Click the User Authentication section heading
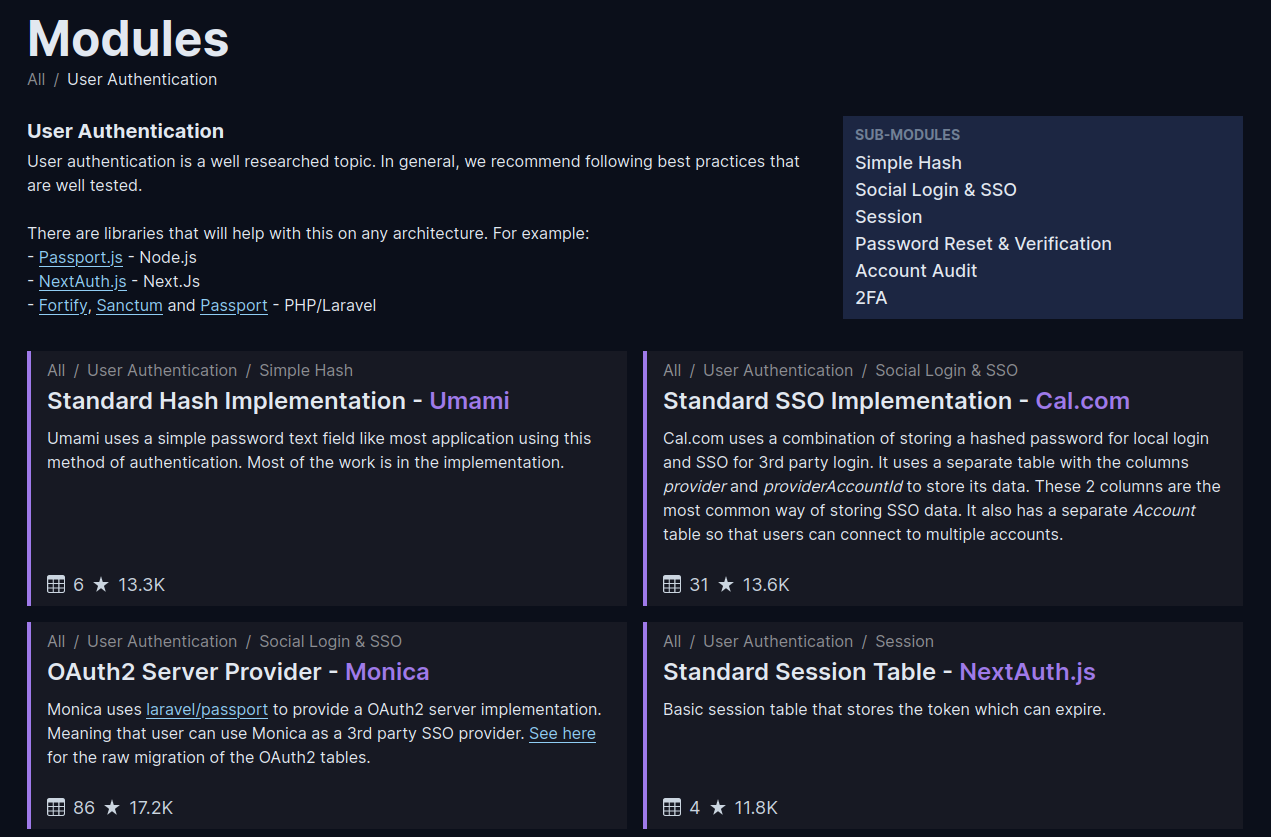Image resolution: width=1271 pixels, height=837 pixels. 125,131
